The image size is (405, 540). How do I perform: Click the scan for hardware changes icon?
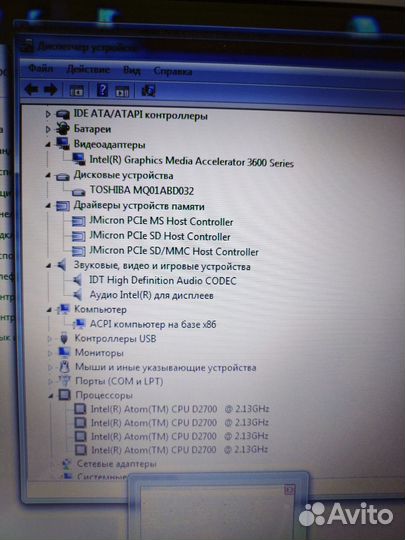coord(149,91)
